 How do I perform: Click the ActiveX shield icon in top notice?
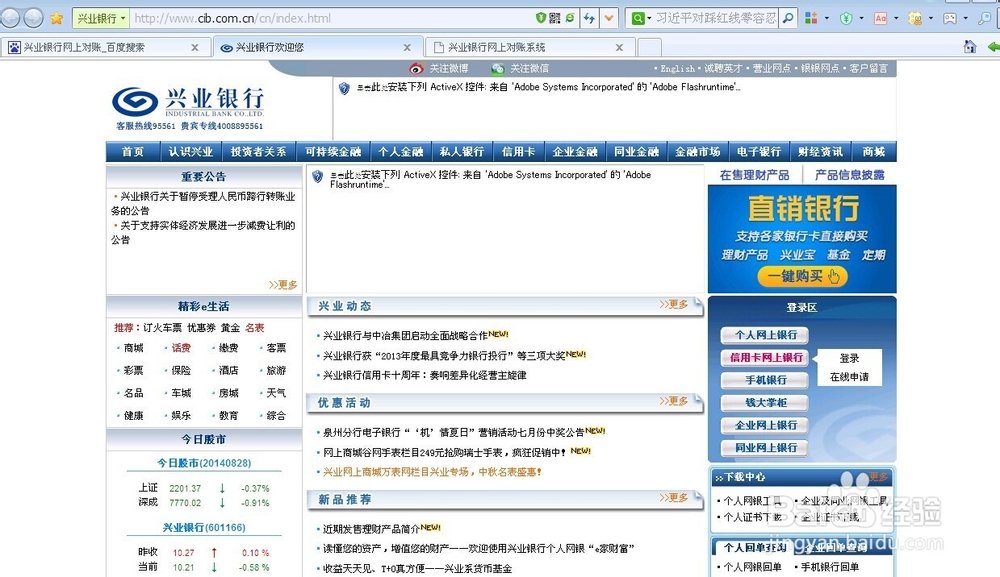click(344, 88)
